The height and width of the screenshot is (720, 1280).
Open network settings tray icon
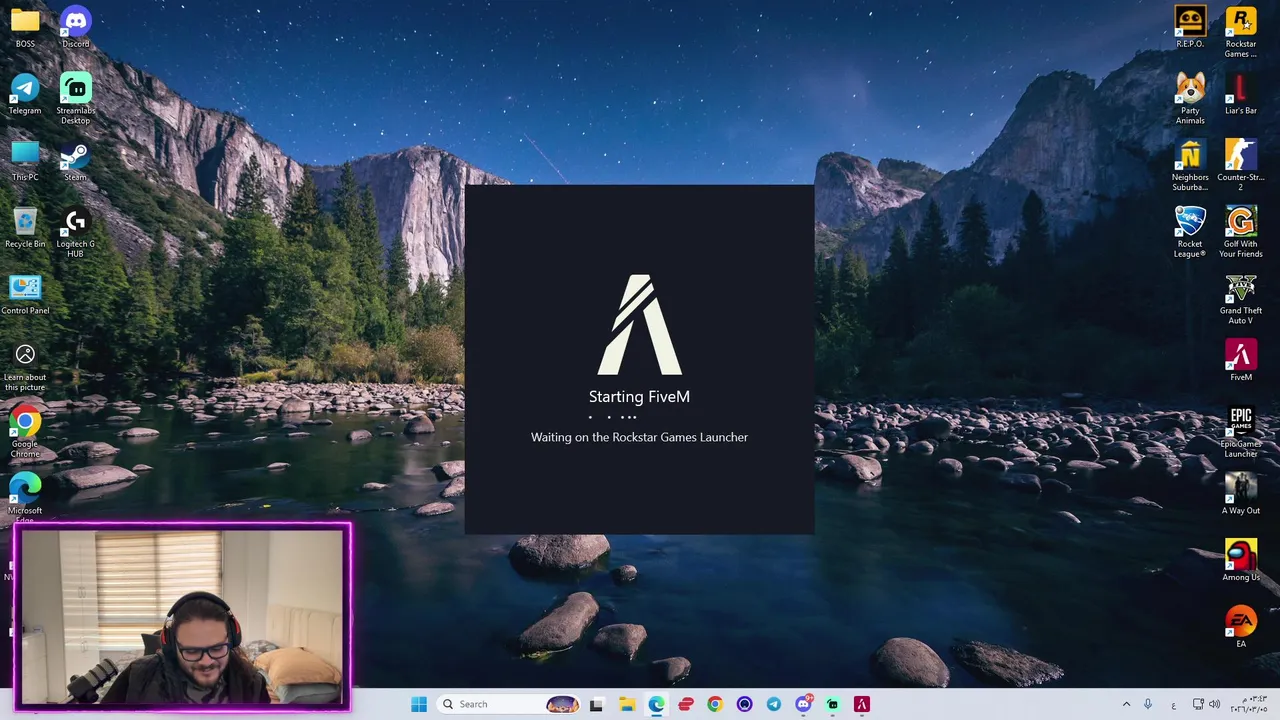[x=1198, y=704]
